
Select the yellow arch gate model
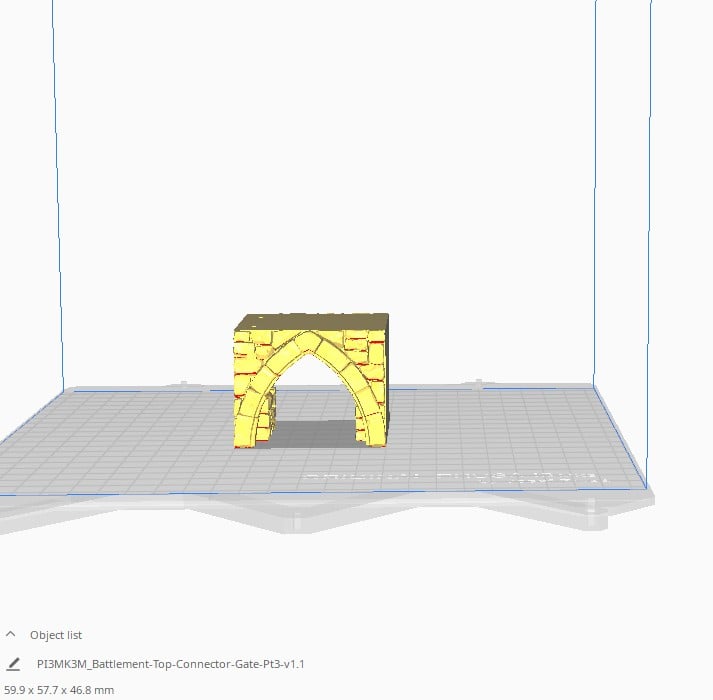[x=311, y=380]
